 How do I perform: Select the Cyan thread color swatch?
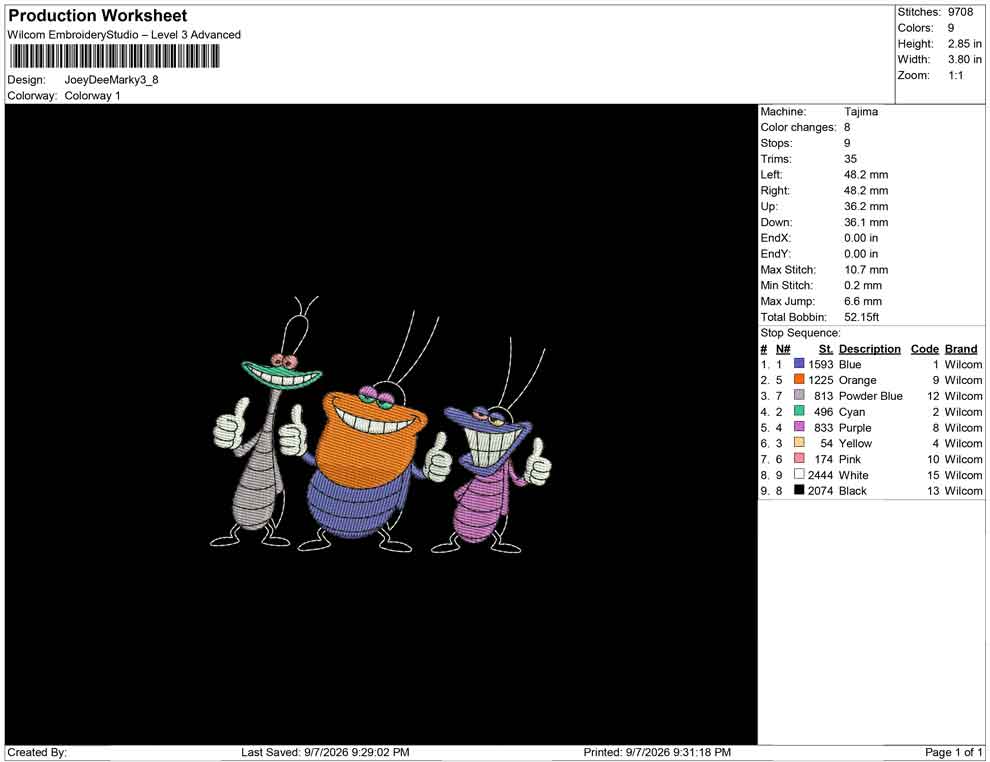799,411
